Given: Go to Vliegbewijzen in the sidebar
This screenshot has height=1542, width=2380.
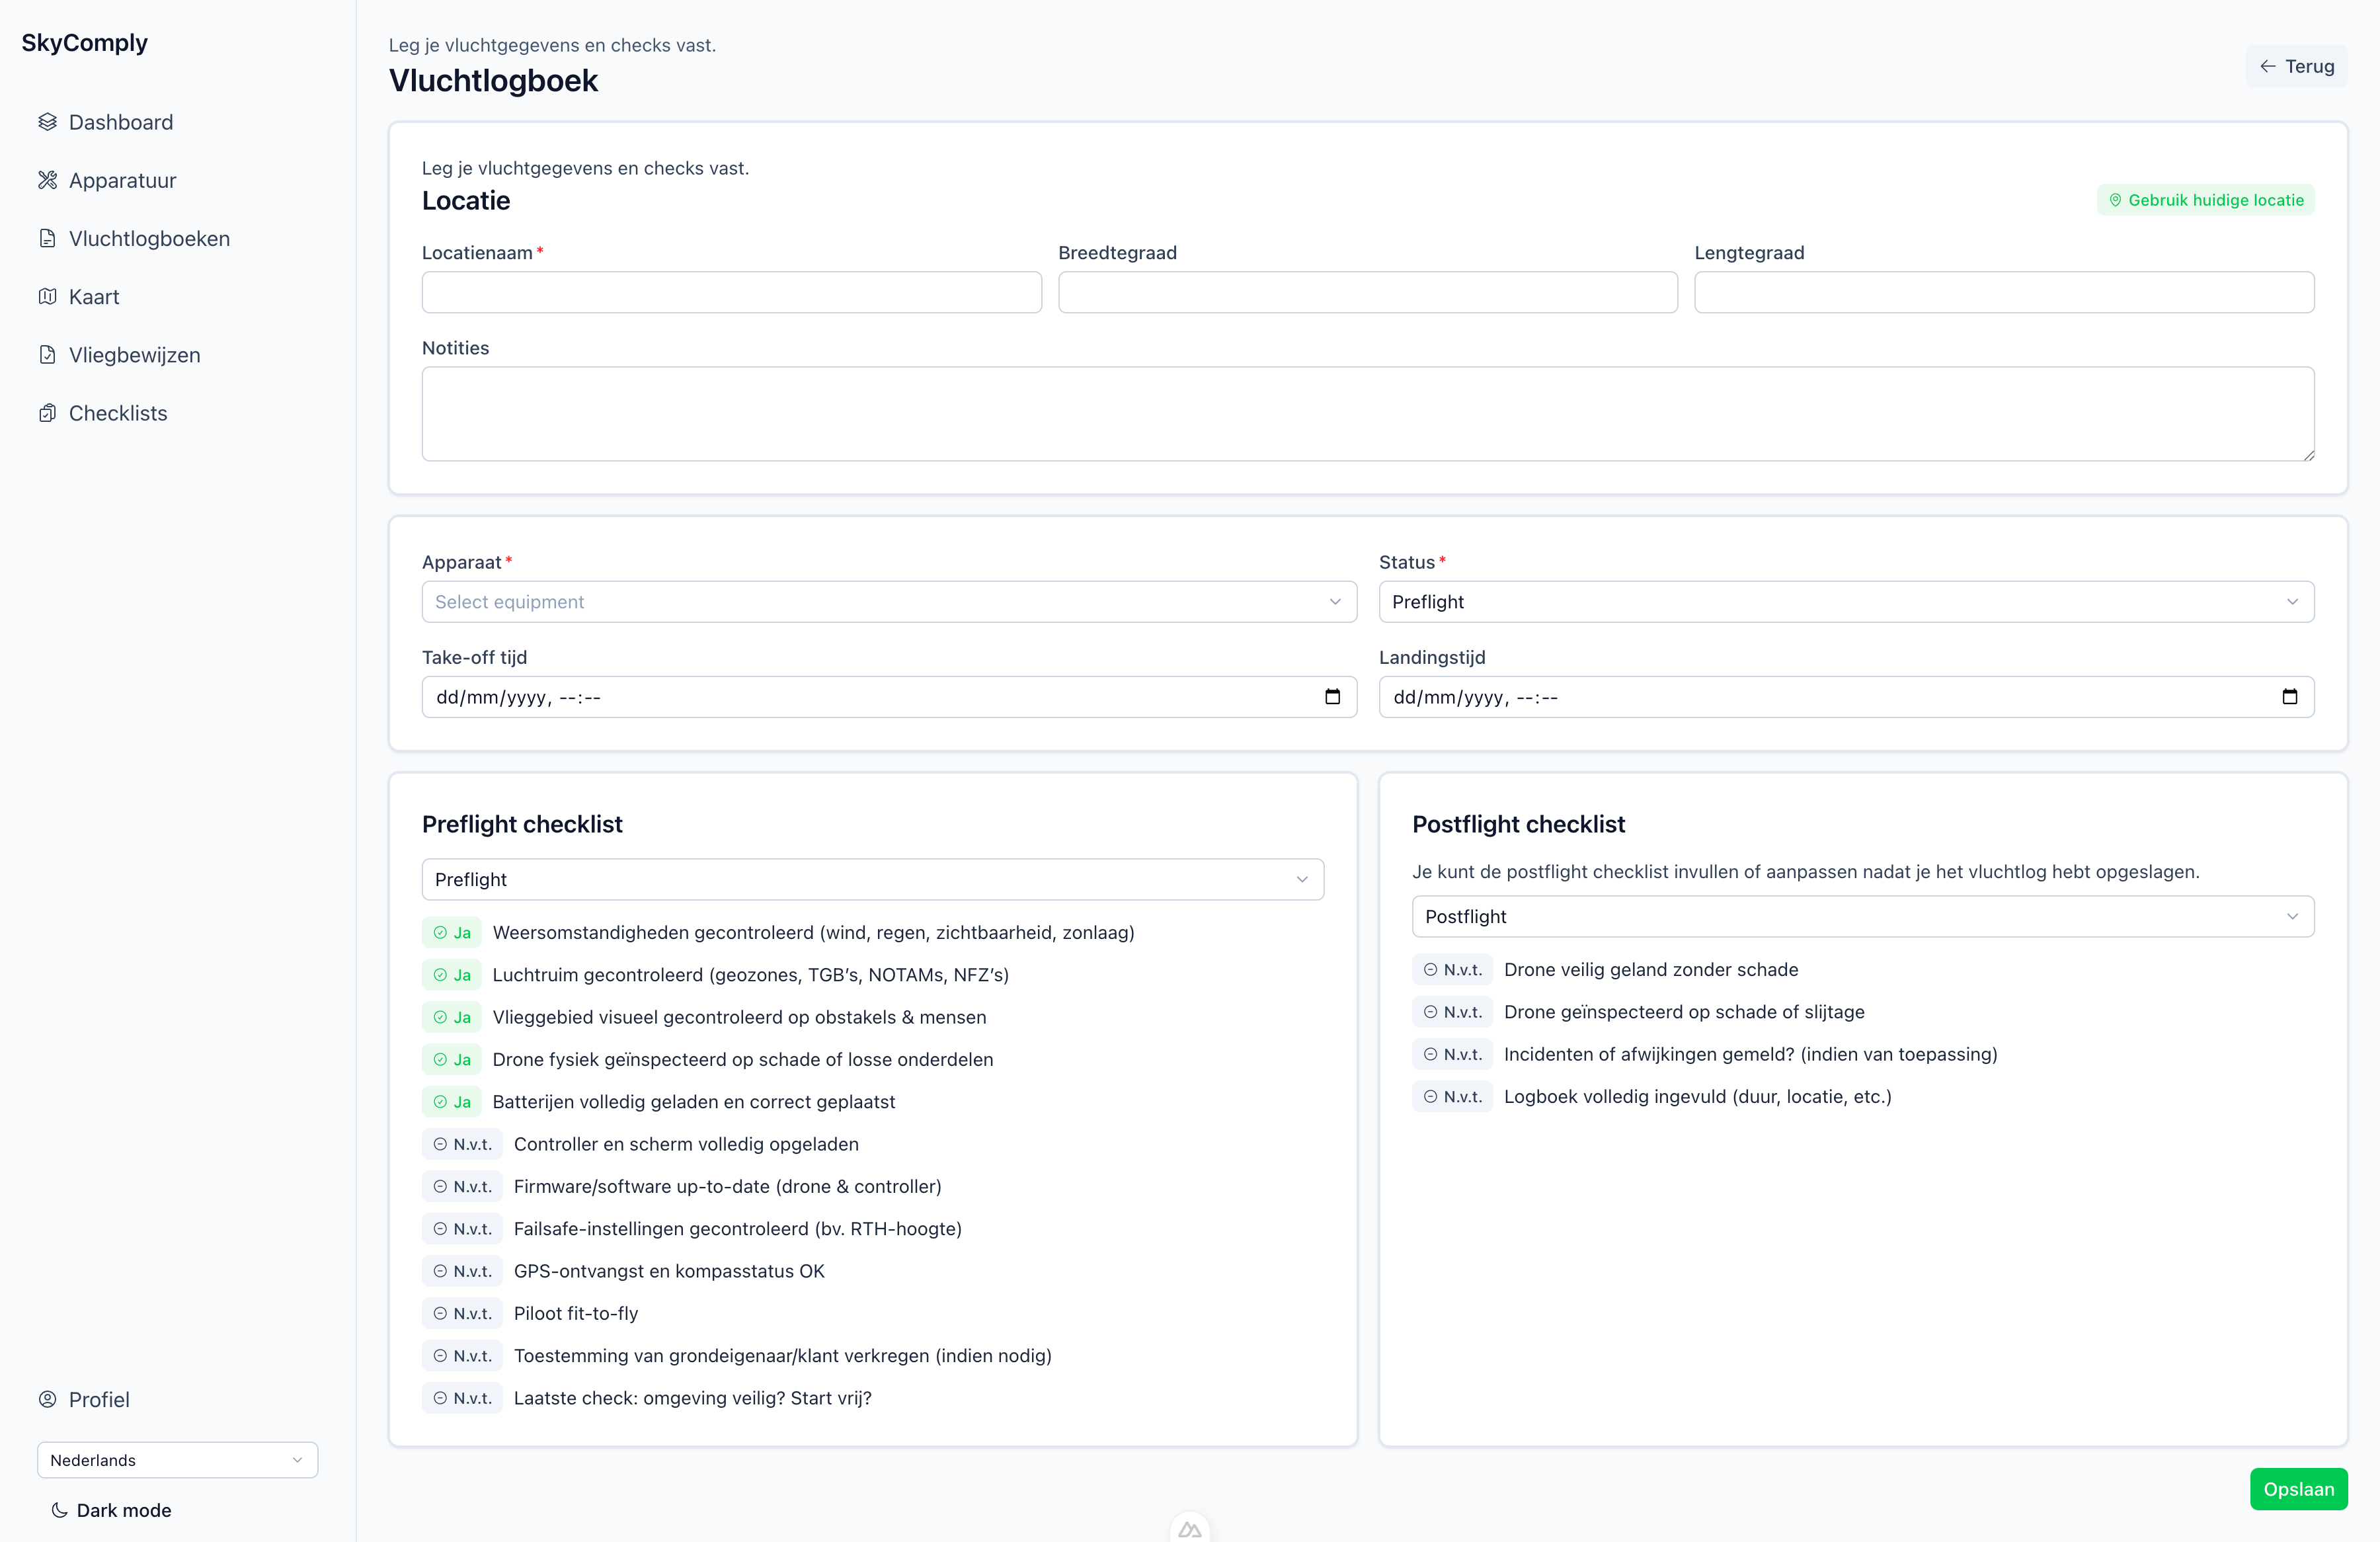Looking at the screenshot, I should click(134, 355).
